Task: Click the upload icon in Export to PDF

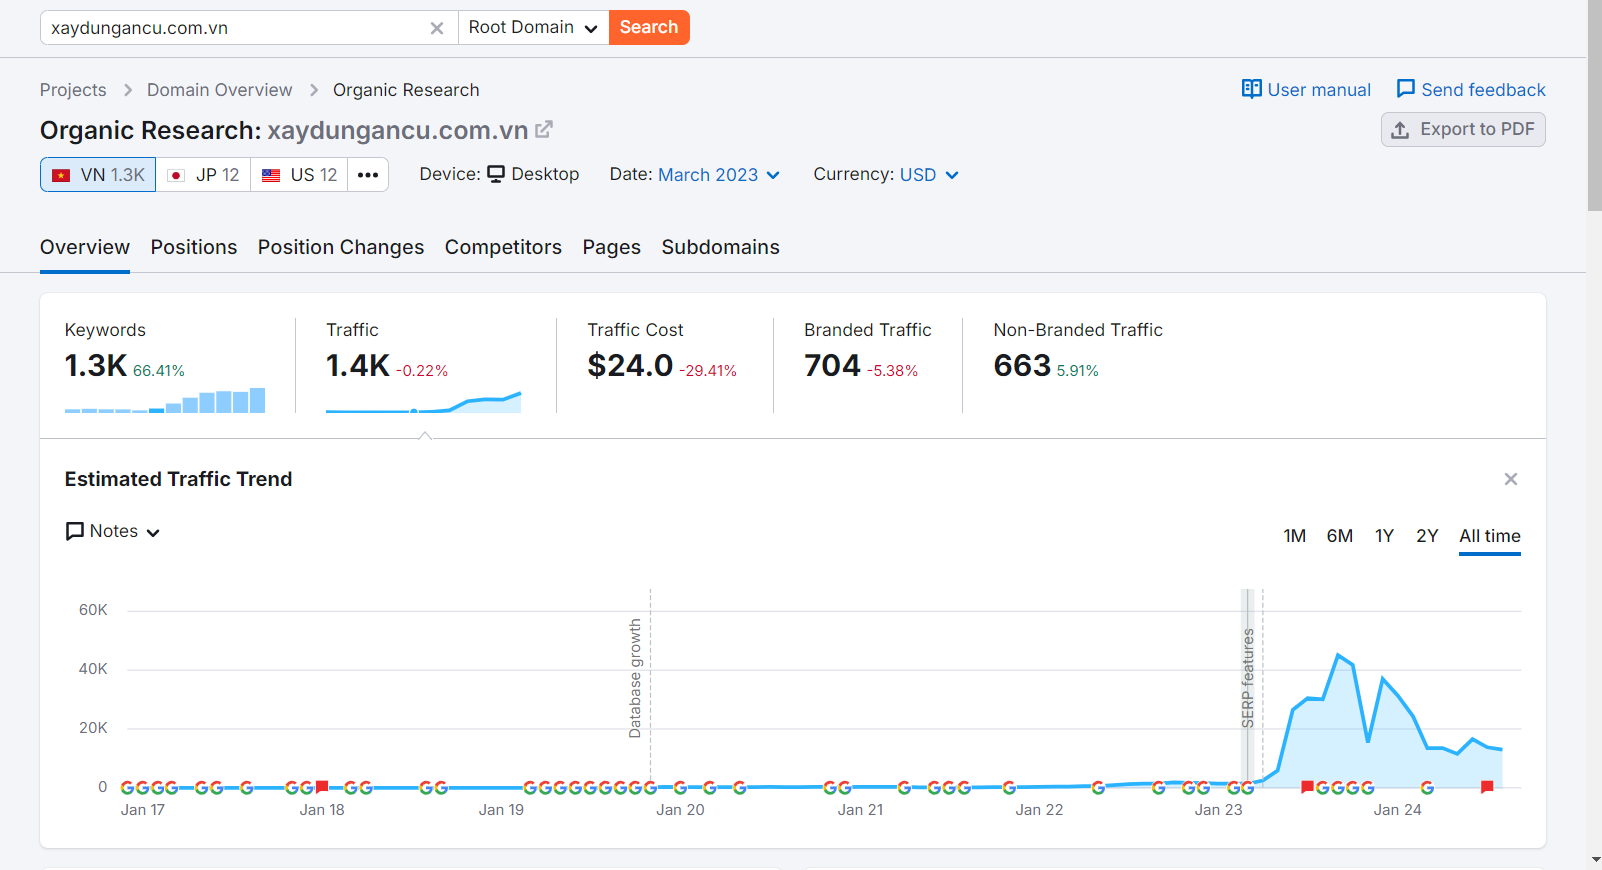Action: tap(1400, 130)
